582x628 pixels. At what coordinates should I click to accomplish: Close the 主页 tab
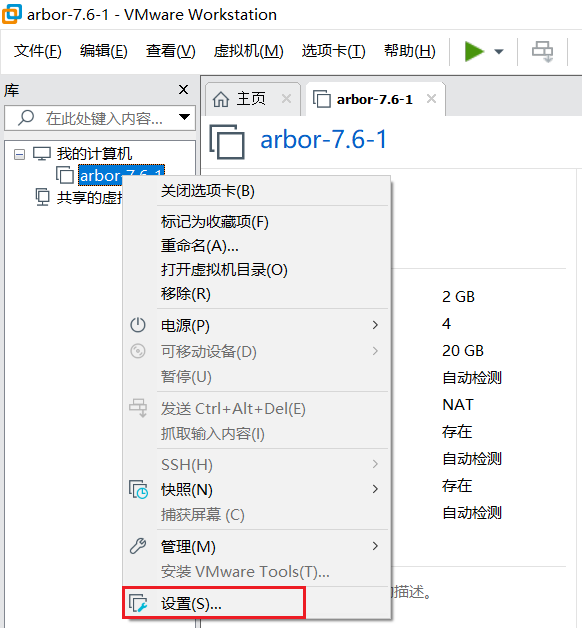pos(286,99)
